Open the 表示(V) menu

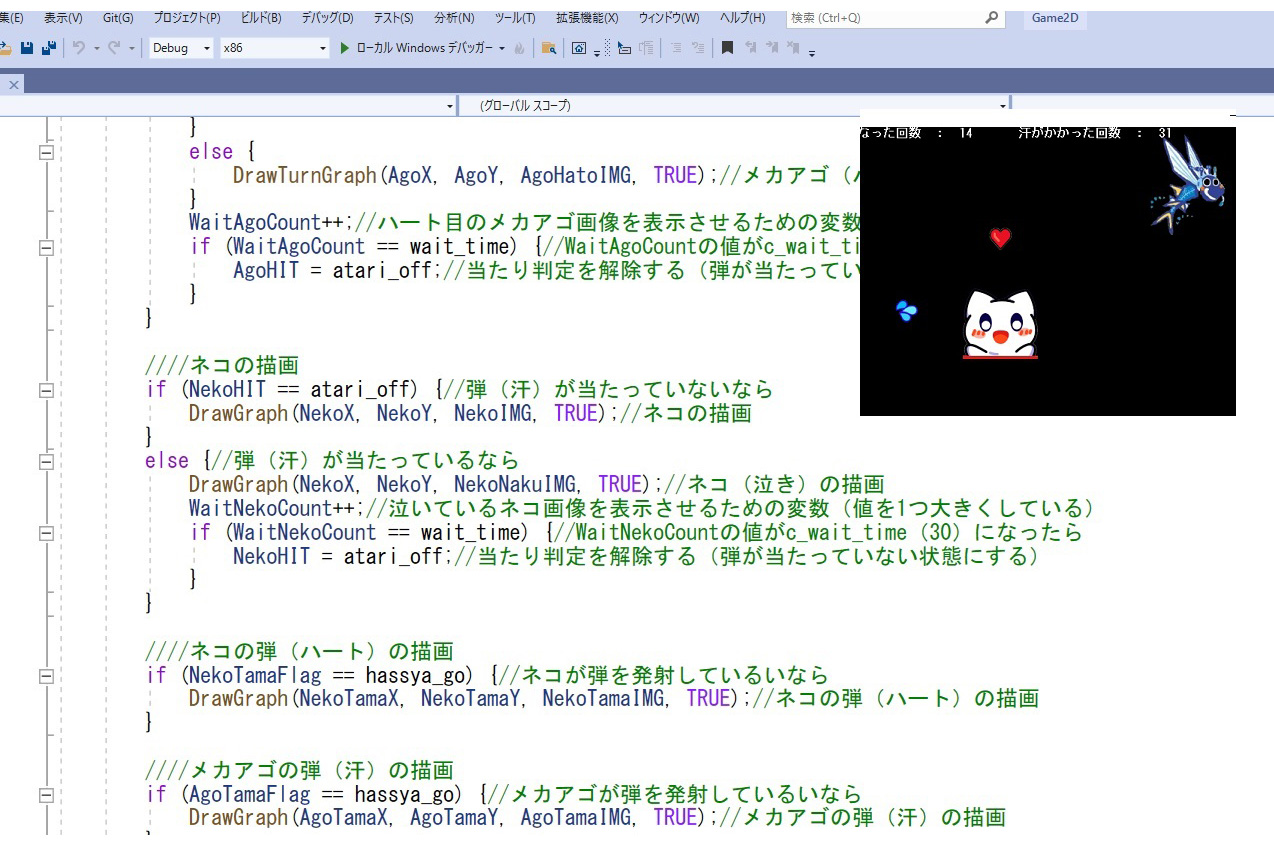pyautogui.click(x=63, y=18)
